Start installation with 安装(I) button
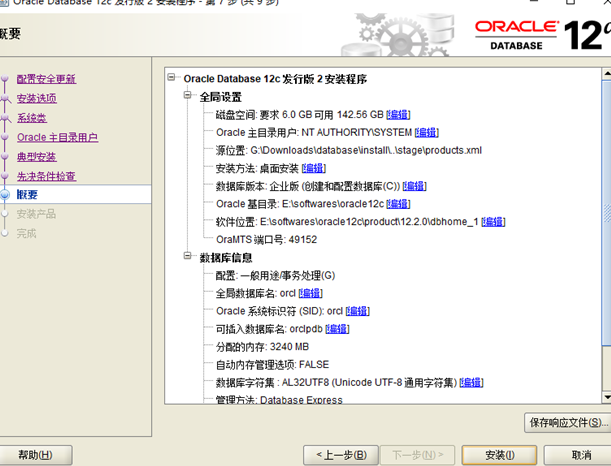 (500, 455)
